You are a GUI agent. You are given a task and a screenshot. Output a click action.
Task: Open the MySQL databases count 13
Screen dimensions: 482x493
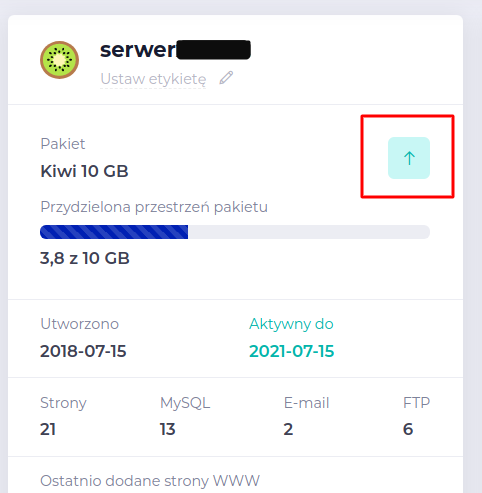[x=167, y=429]
